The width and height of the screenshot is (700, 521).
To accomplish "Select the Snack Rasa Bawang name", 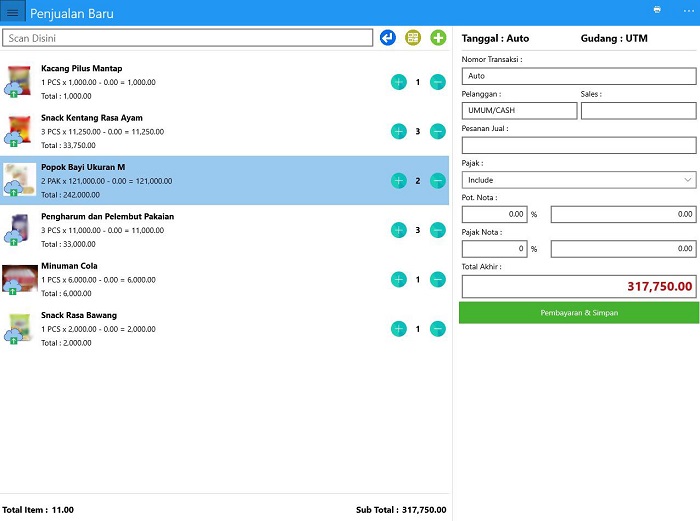I will [79, 315].
